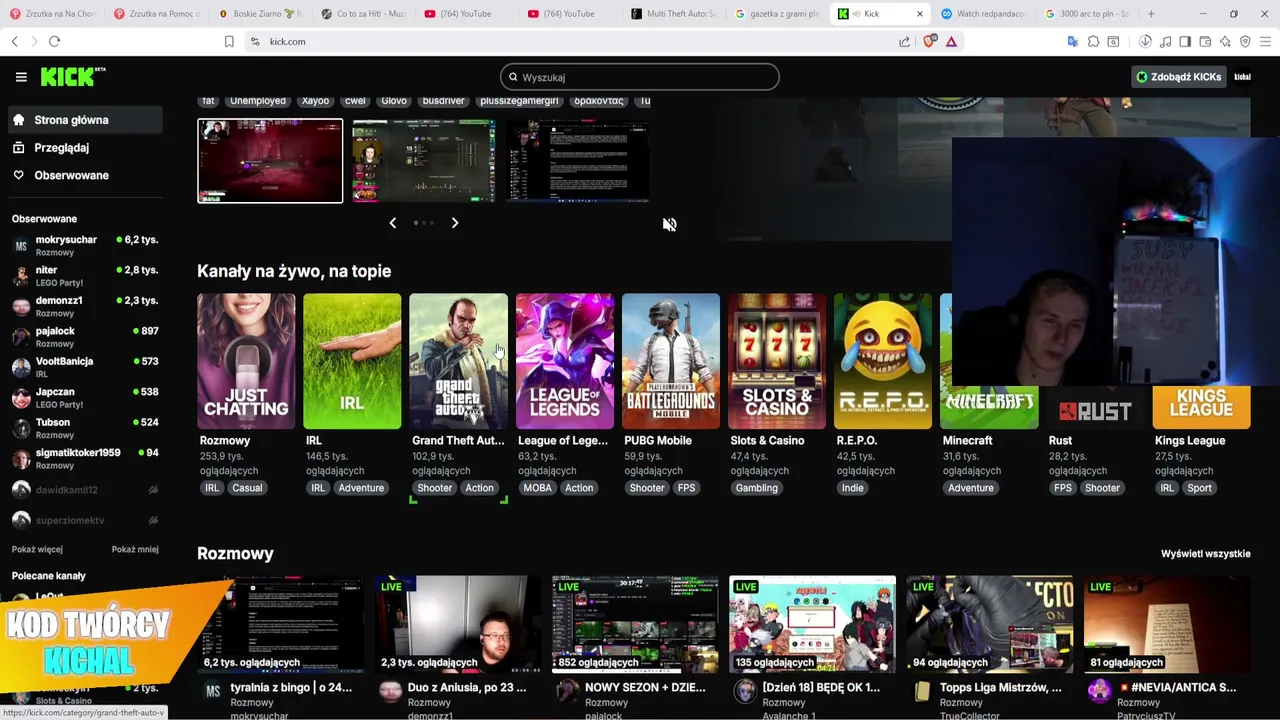The image size is (1280, 720).
Task: Click the share page icon
Action: pos(904,41)
